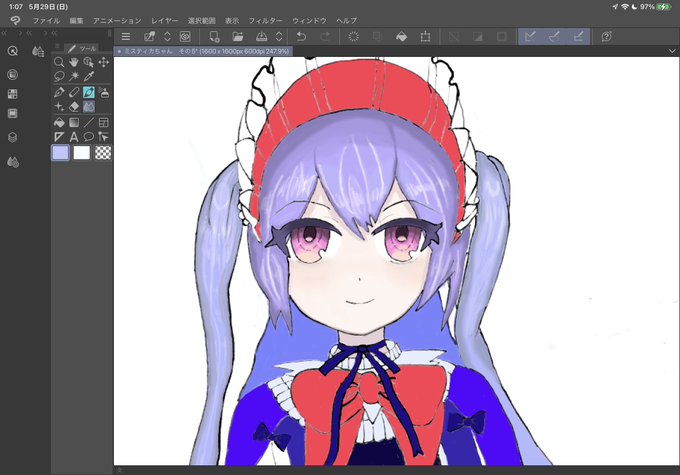680x475 pixels.
Task: Select the Operation object tool
Action: tap(88, 62)
